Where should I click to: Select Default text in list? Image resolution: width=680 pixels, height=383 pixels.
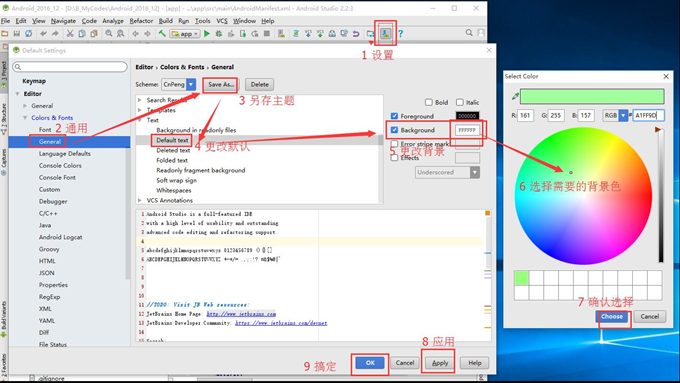[172, 140]
